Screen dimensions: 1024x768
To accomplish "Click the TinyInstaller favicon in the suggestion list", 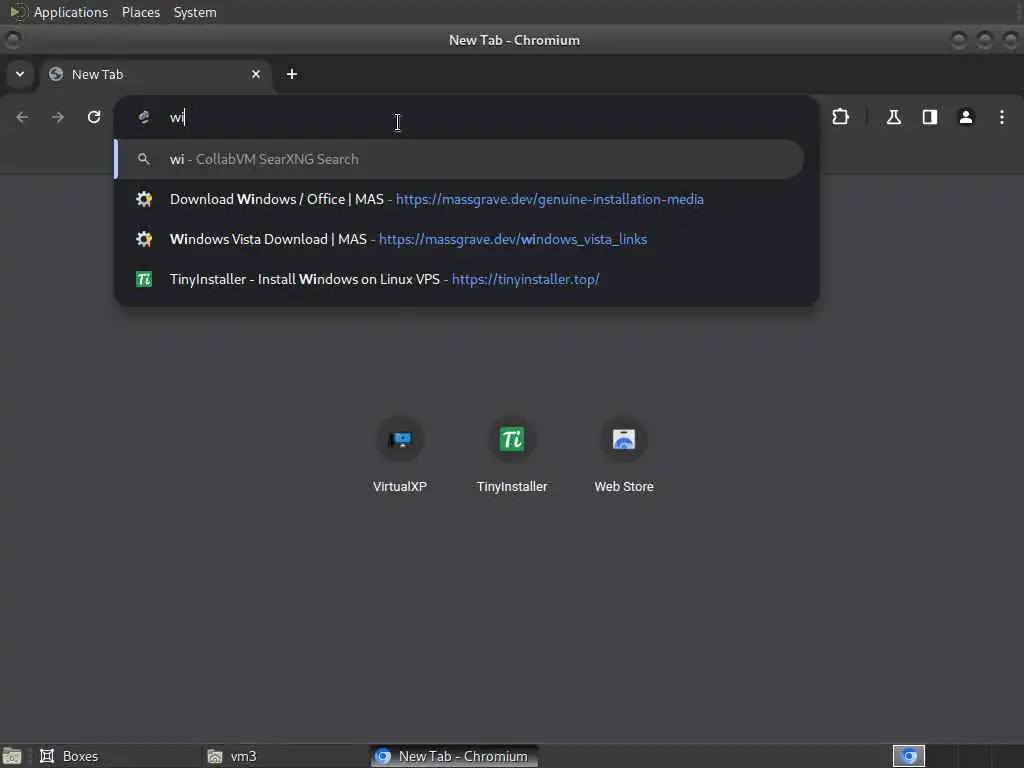I will [x=144, y=279].
